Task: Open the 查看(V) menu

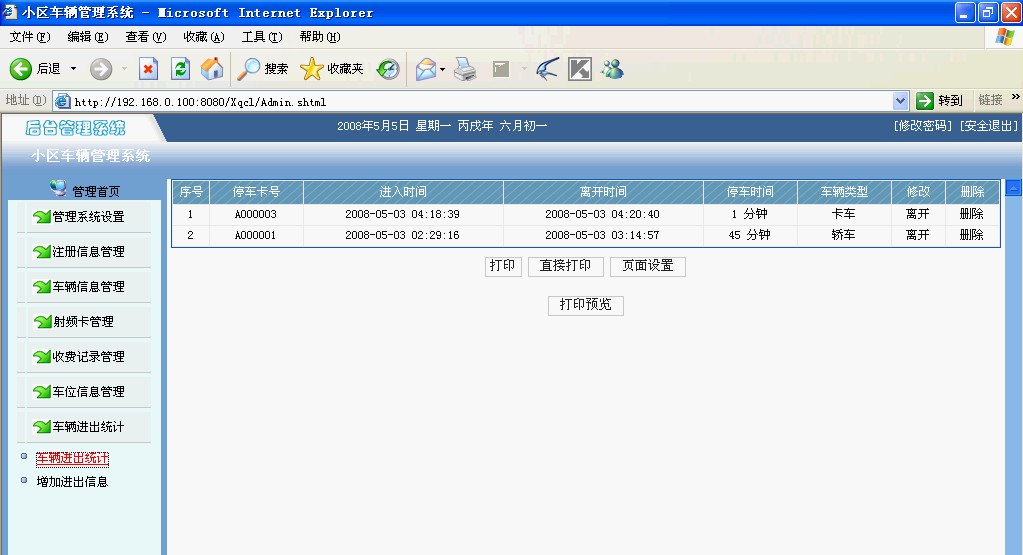Action: pyautogui.click(x=145, y=37)
